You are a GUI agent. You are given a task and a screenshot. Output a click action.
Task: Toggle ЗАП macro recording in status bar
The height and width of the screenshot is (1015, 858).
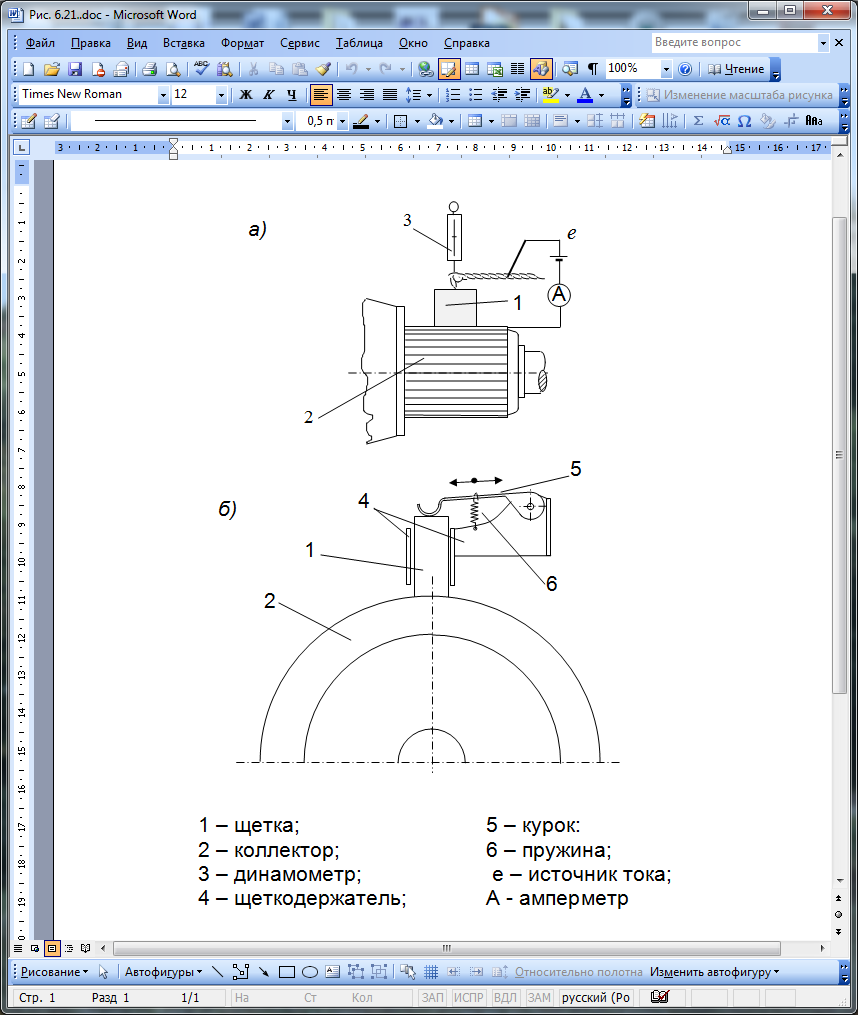(x=433, y=998)
